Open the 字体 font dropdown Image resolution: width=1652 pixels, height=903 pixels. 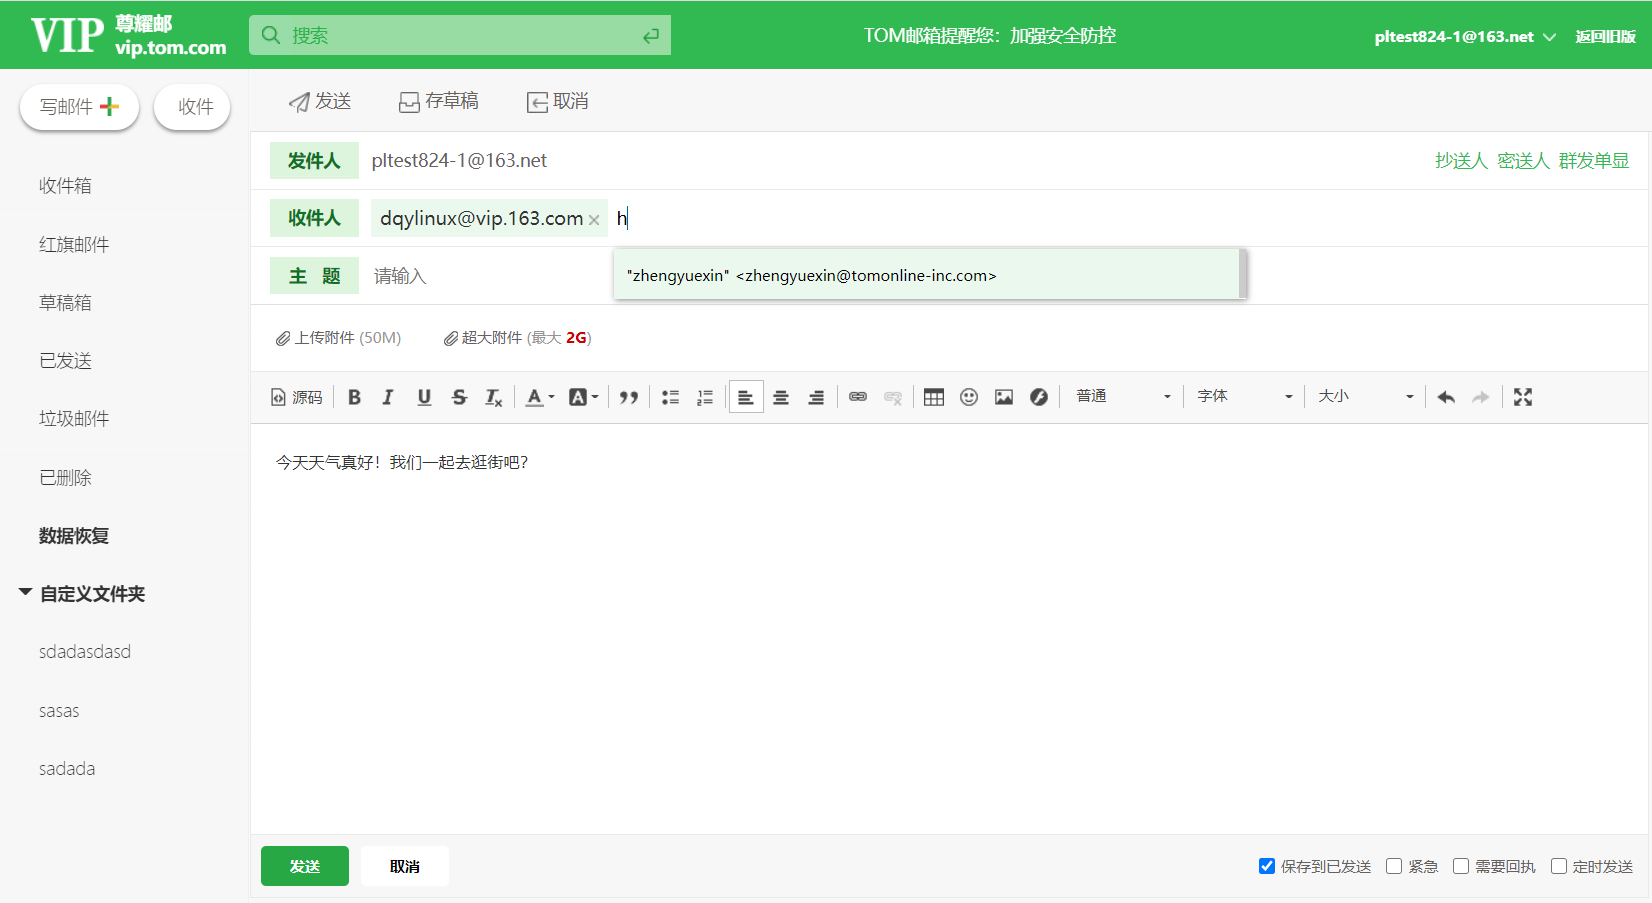[x=1243, y=396]
